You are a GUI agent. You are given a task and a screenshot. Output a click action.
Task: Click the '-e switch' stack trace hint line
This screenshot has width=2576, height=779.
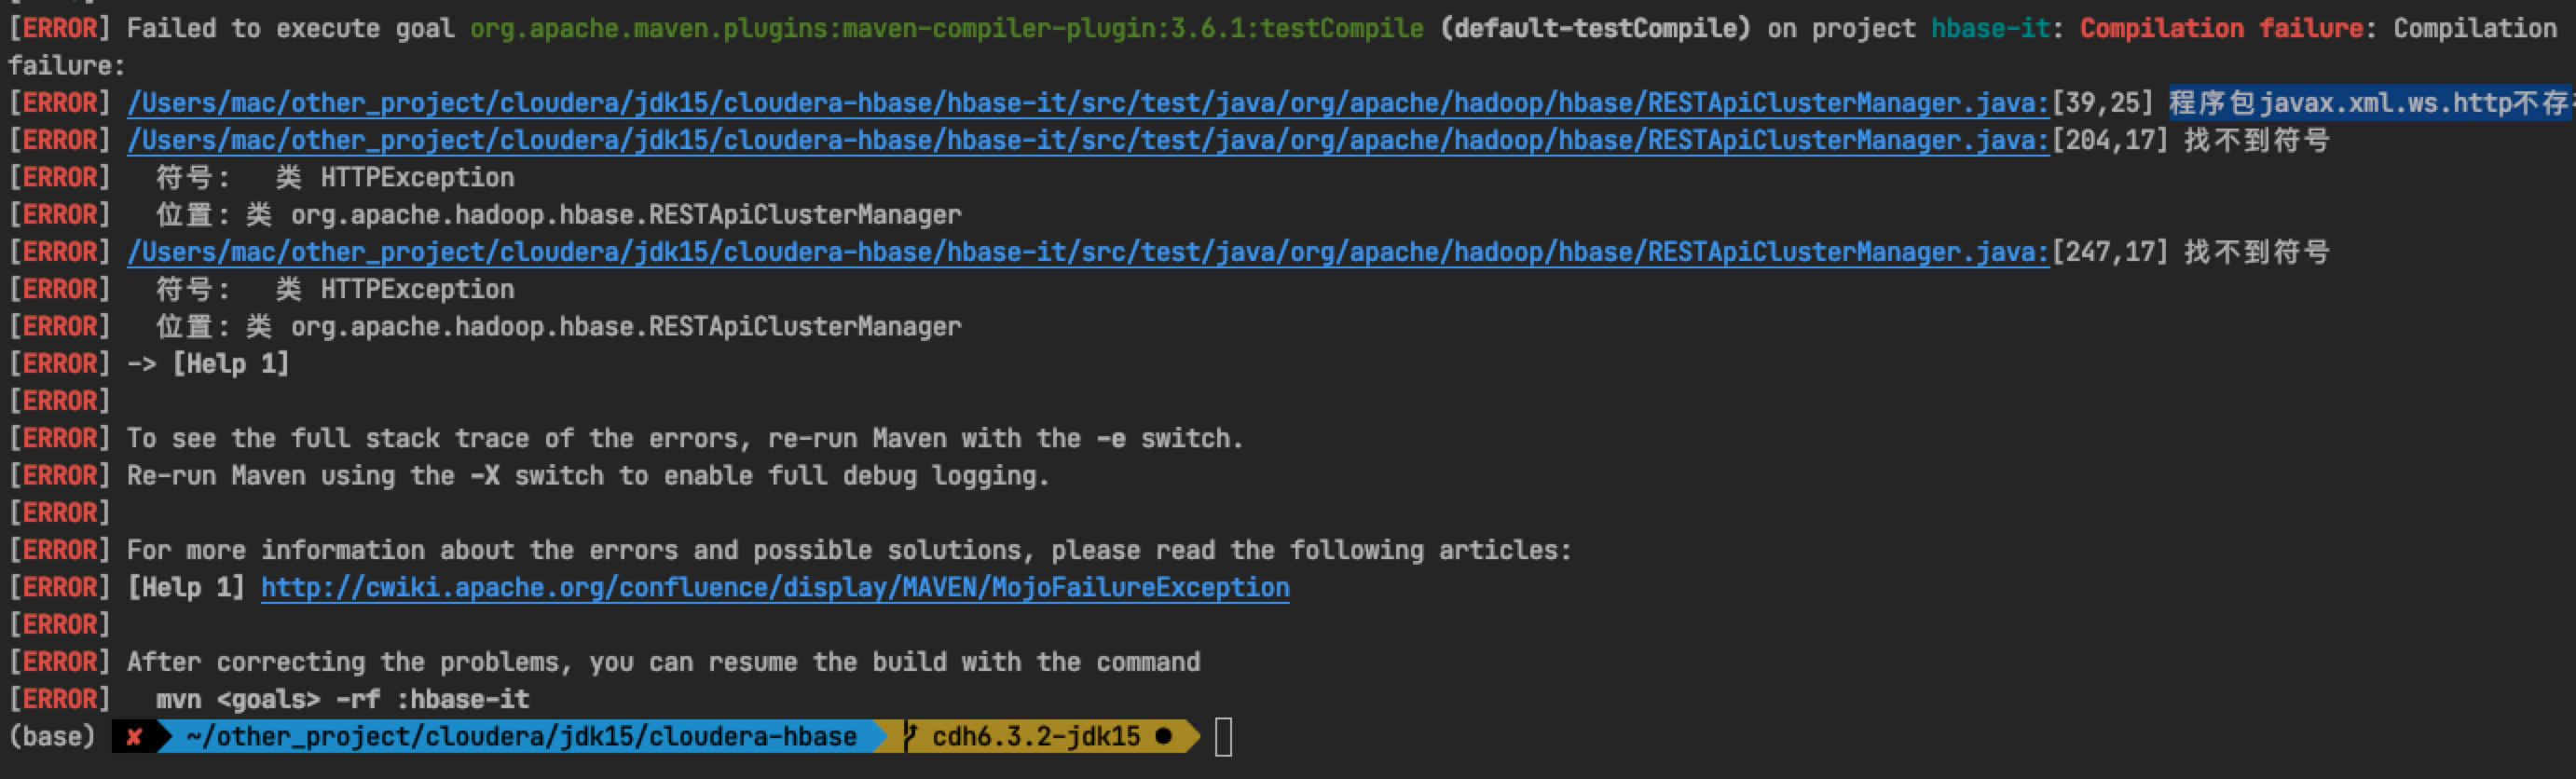click(684, 438)
